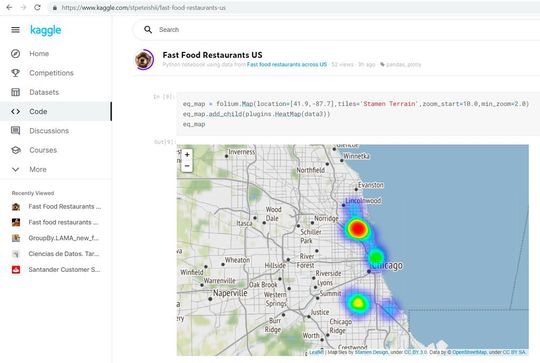Click the red heatmap hotspot near Lincolnwood

point(357,229)
